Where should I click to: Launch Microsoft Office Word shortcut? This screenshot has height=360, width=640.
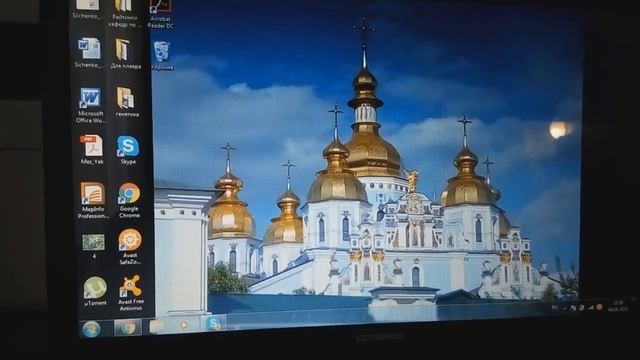(90, 105)
